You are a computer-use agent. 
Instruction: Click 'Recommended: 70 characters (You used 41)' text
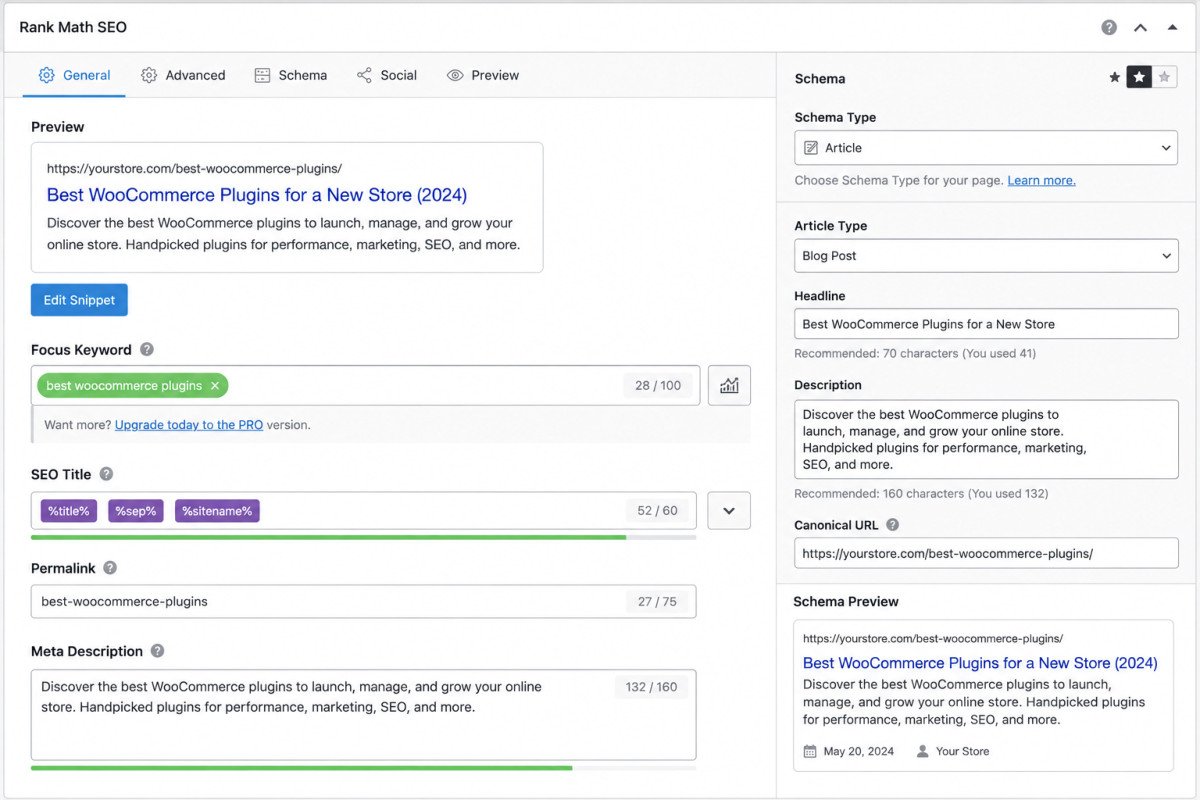tap(915, 354)
